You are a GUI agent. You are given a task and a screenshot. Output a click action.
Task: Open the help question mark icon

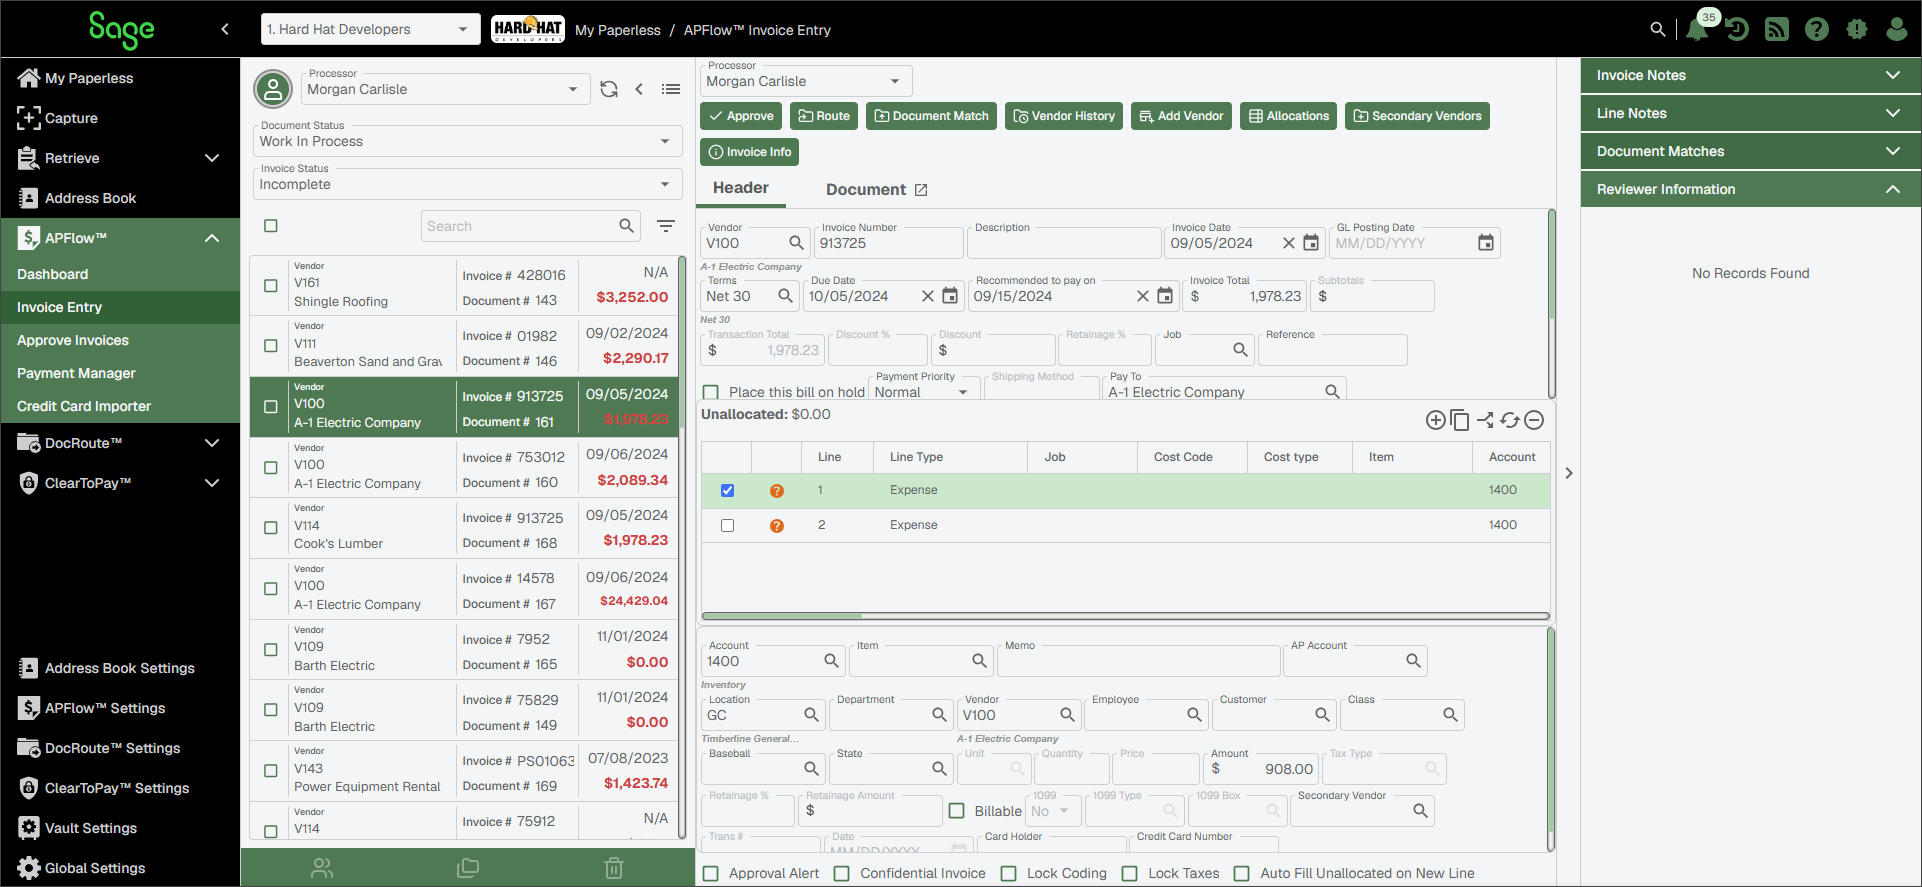[1817, 30]
